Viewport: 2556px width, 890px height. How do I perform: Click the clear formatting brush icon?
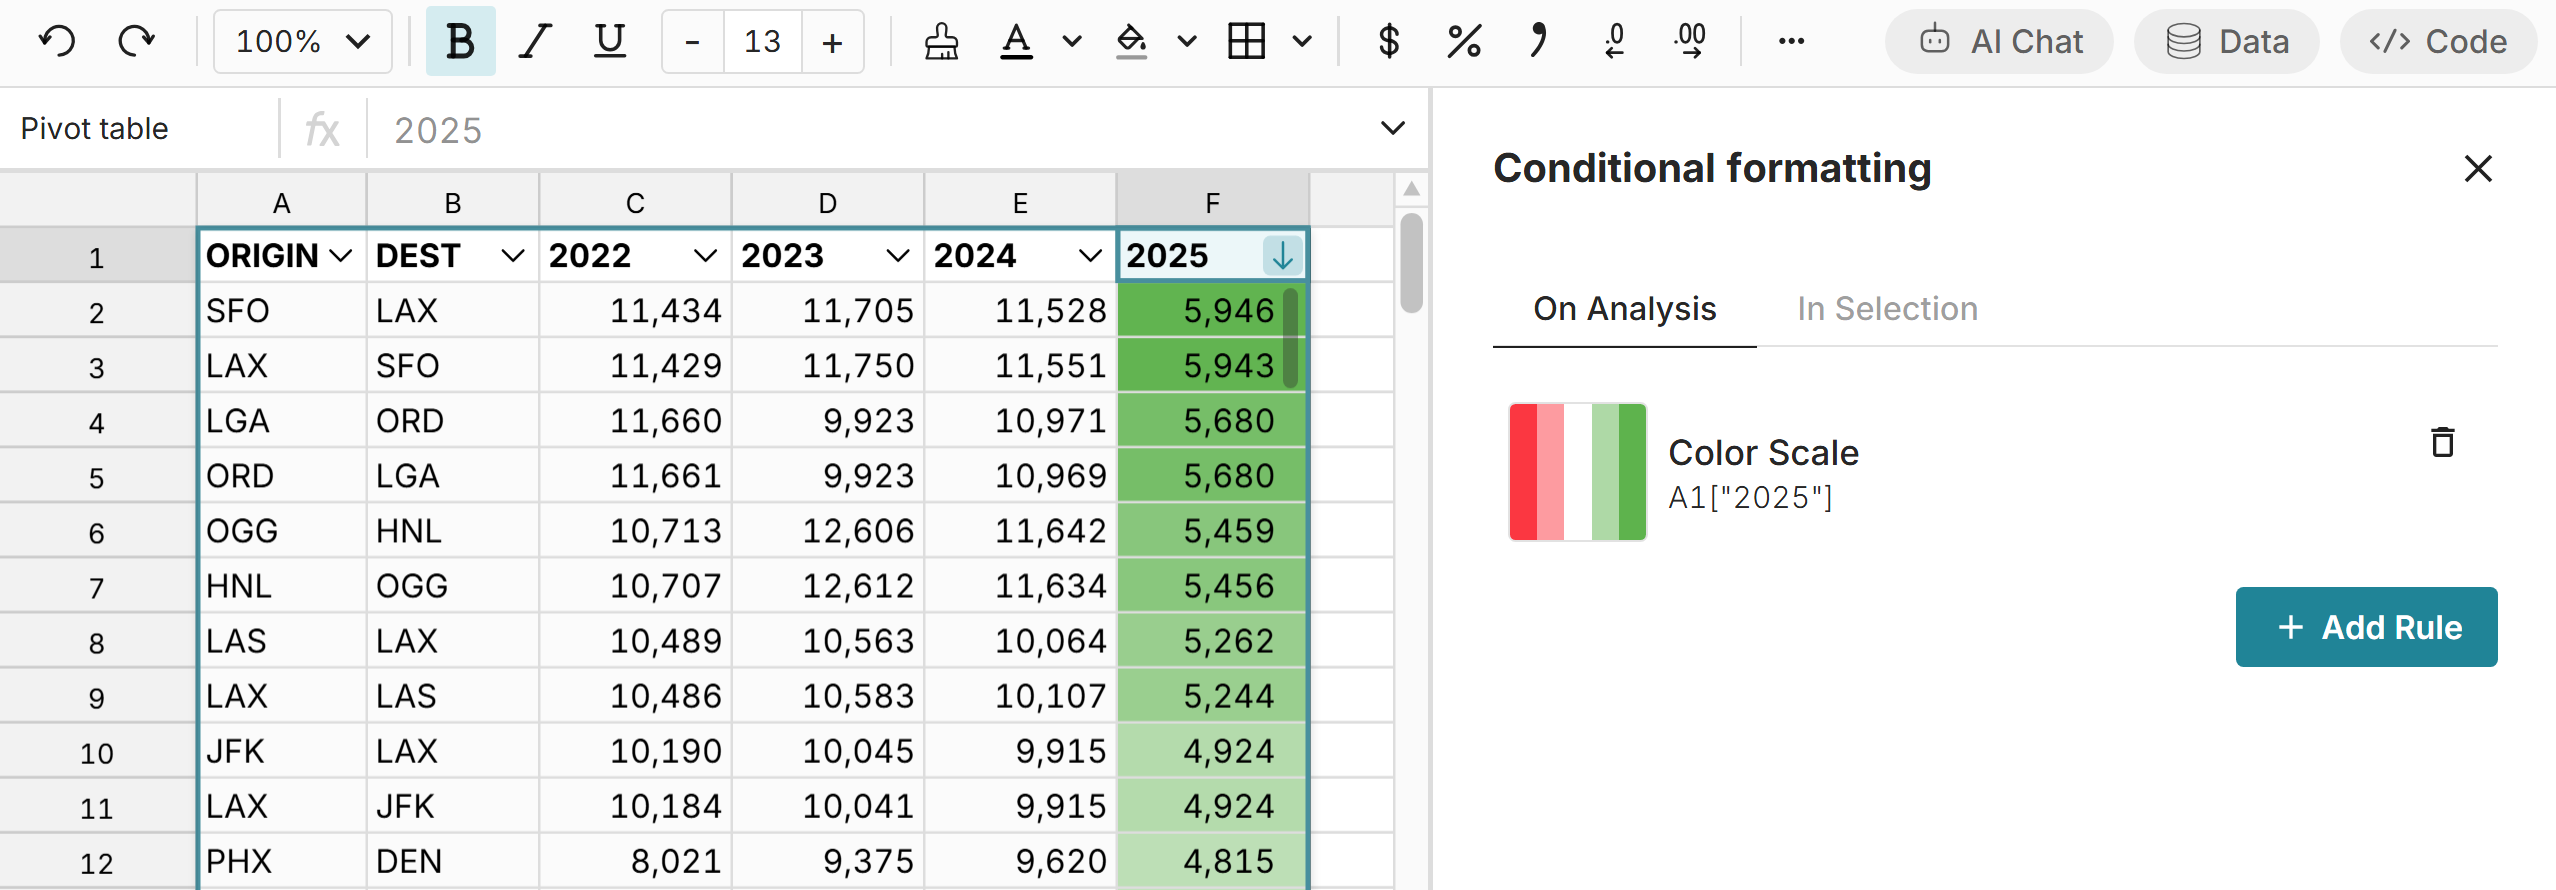tap(941, 42)
